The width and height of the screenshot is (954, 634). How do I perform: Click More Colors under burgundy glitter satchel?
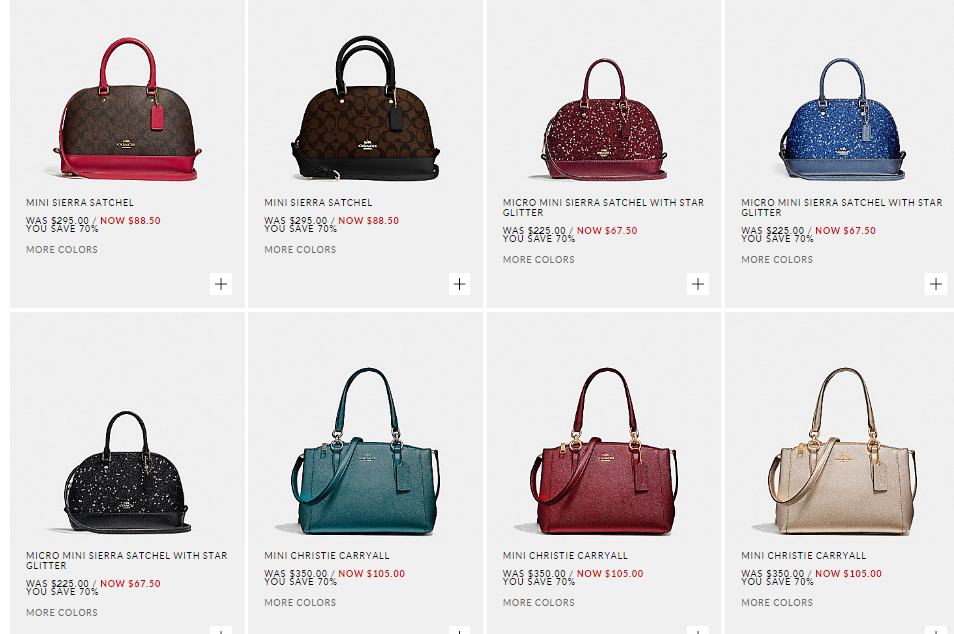tap(538, 259)
